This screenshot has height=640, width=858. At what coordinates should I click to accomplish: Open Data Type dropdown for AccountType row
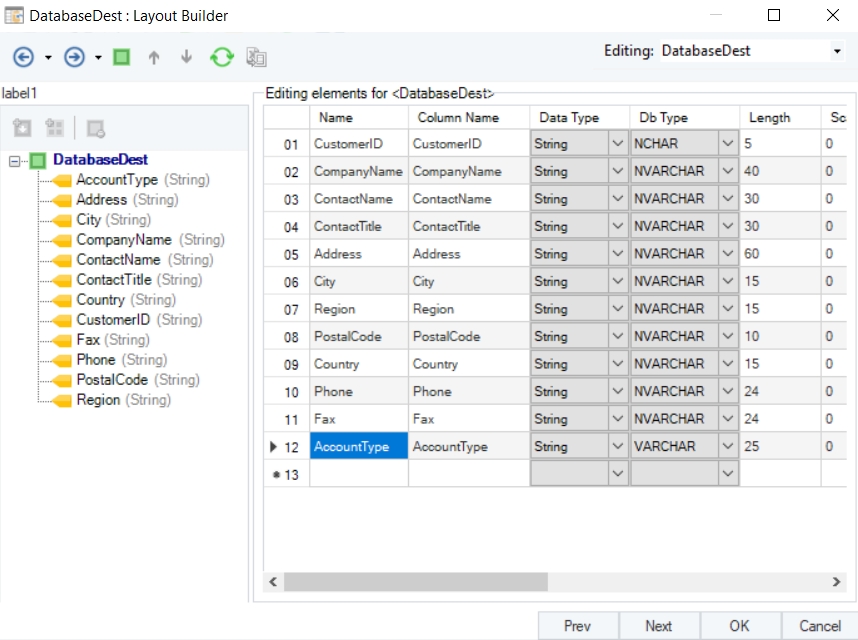(617, 447)
